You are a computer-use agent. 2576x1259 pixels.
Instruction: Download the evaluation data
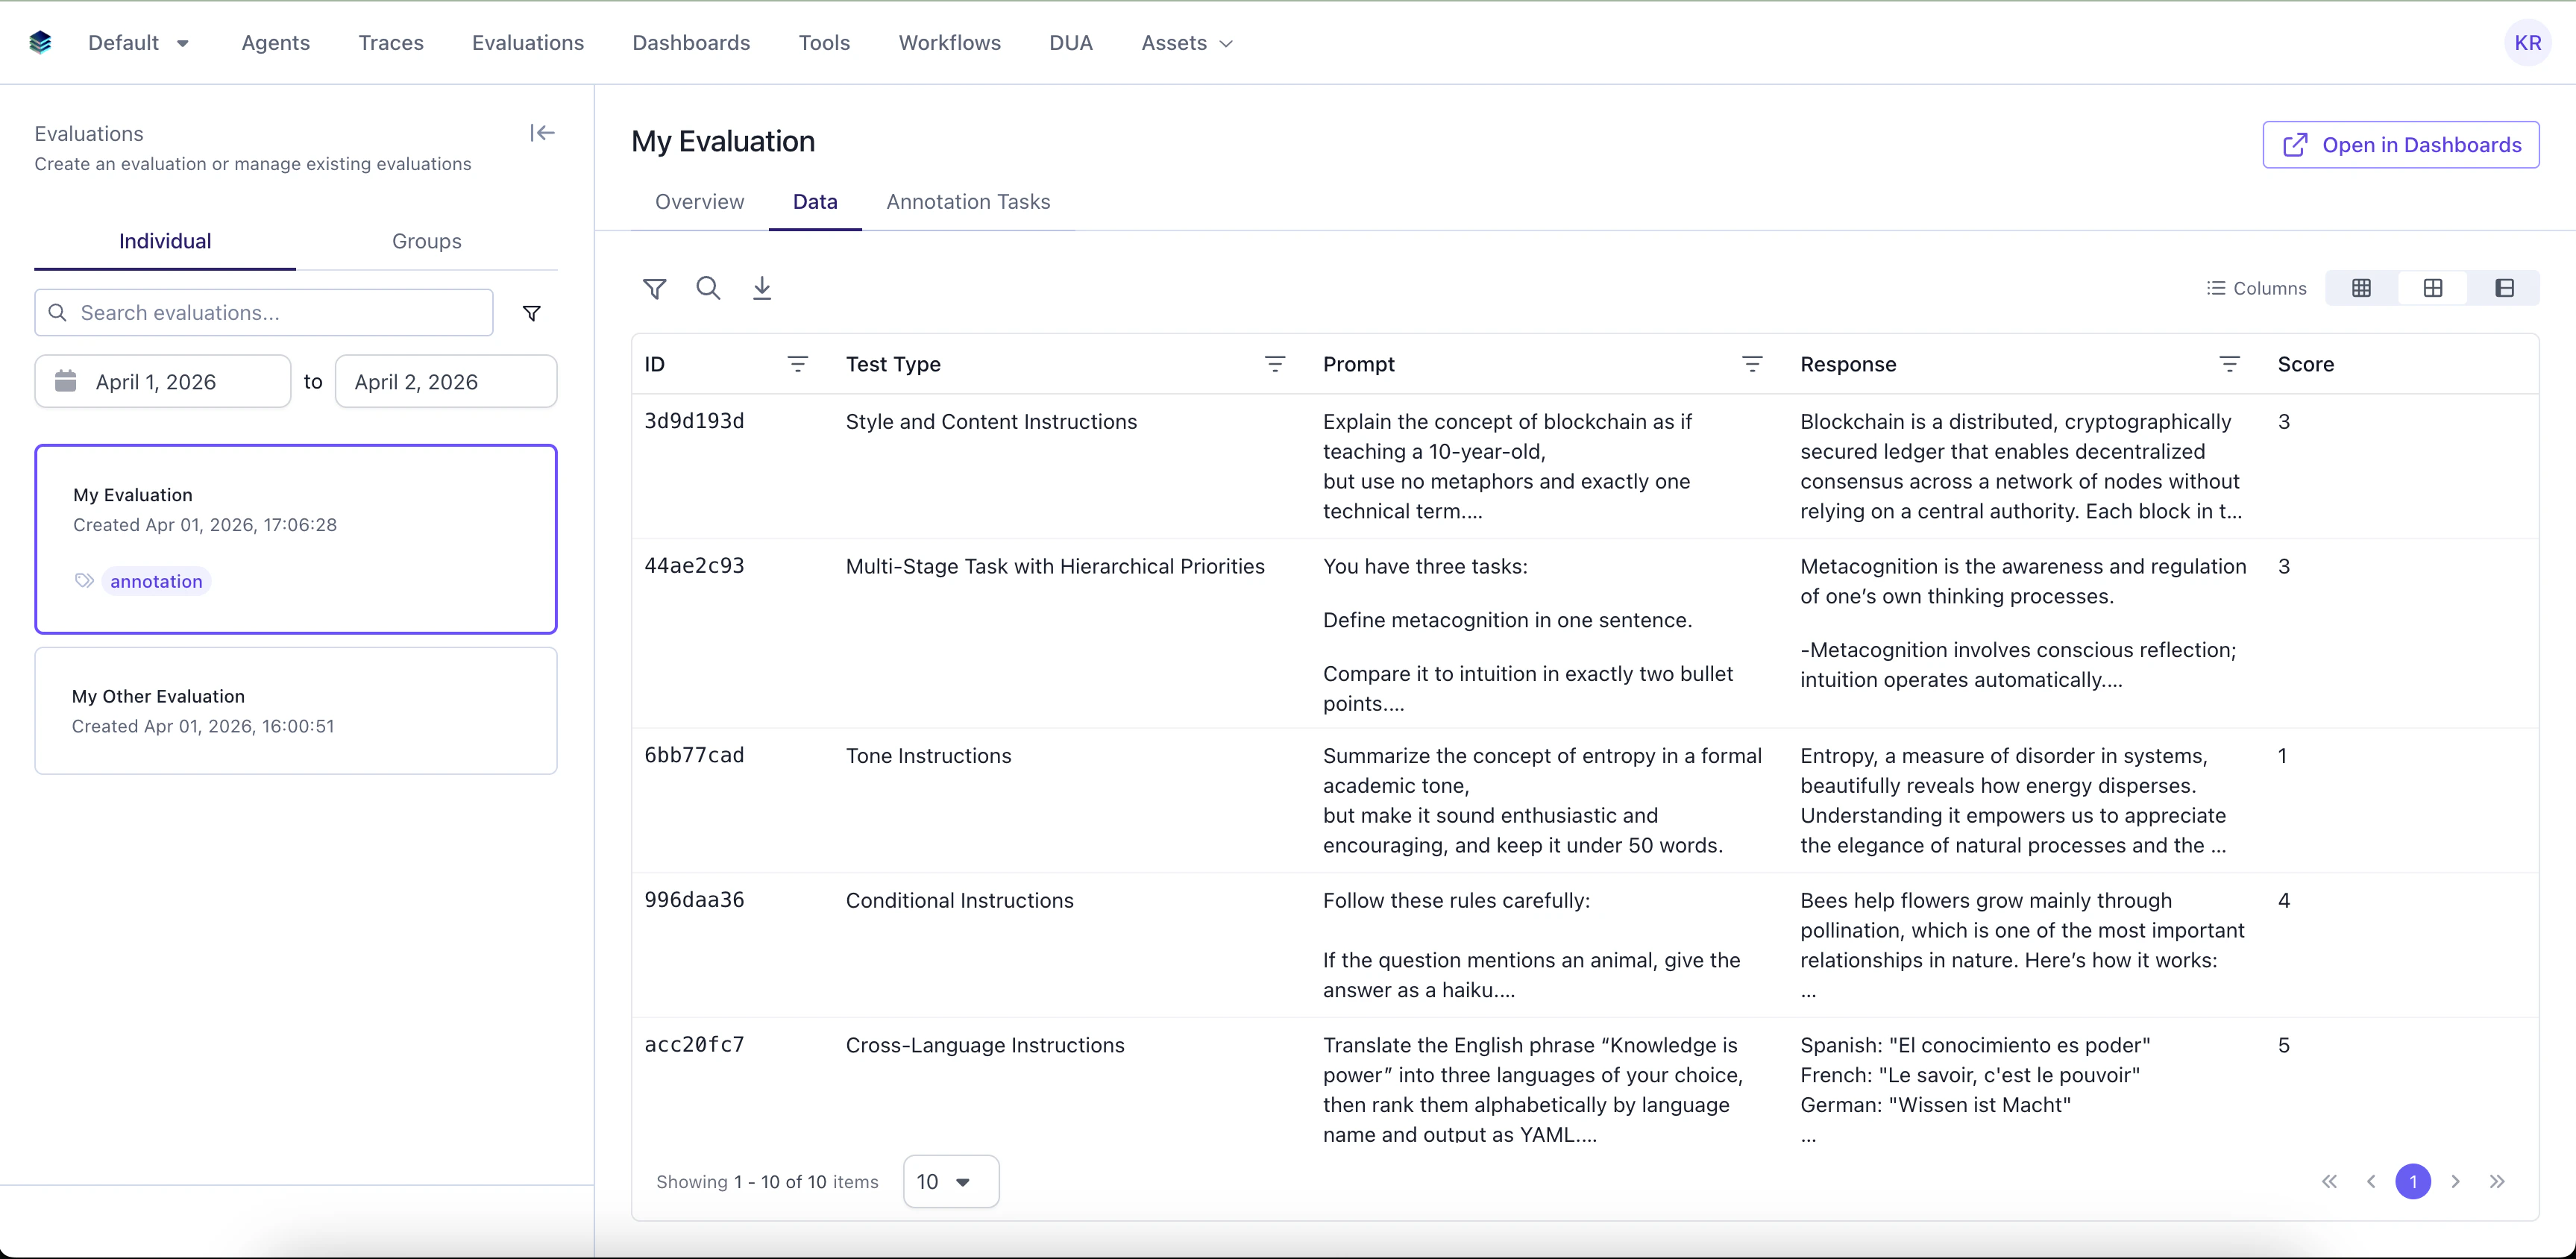(x=763, y=288)
